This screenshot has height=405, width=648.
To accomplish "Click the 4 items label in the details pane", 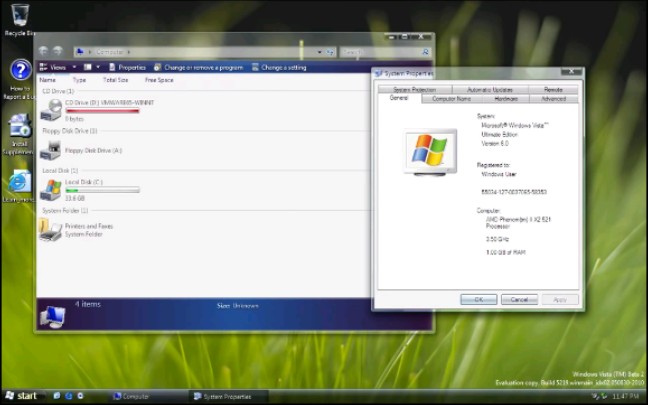I will 88,304.
